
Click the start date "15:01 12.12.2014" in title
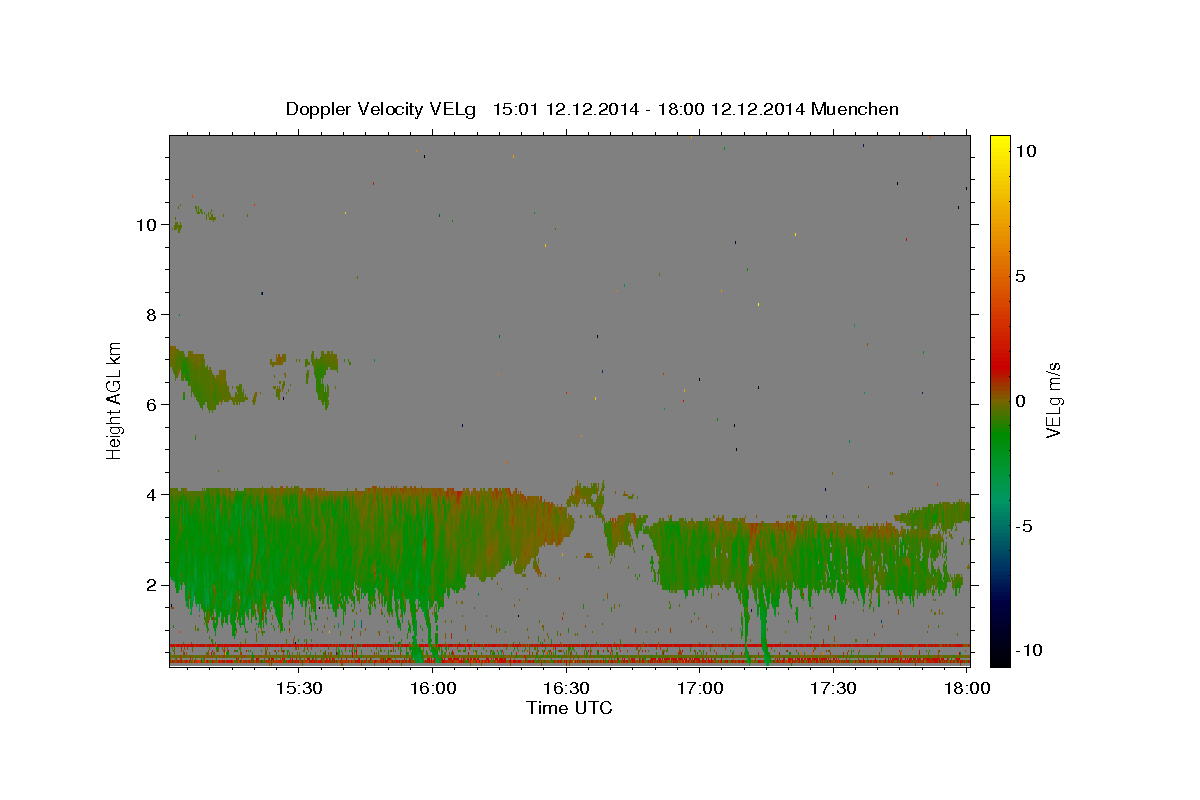[564, 109]
